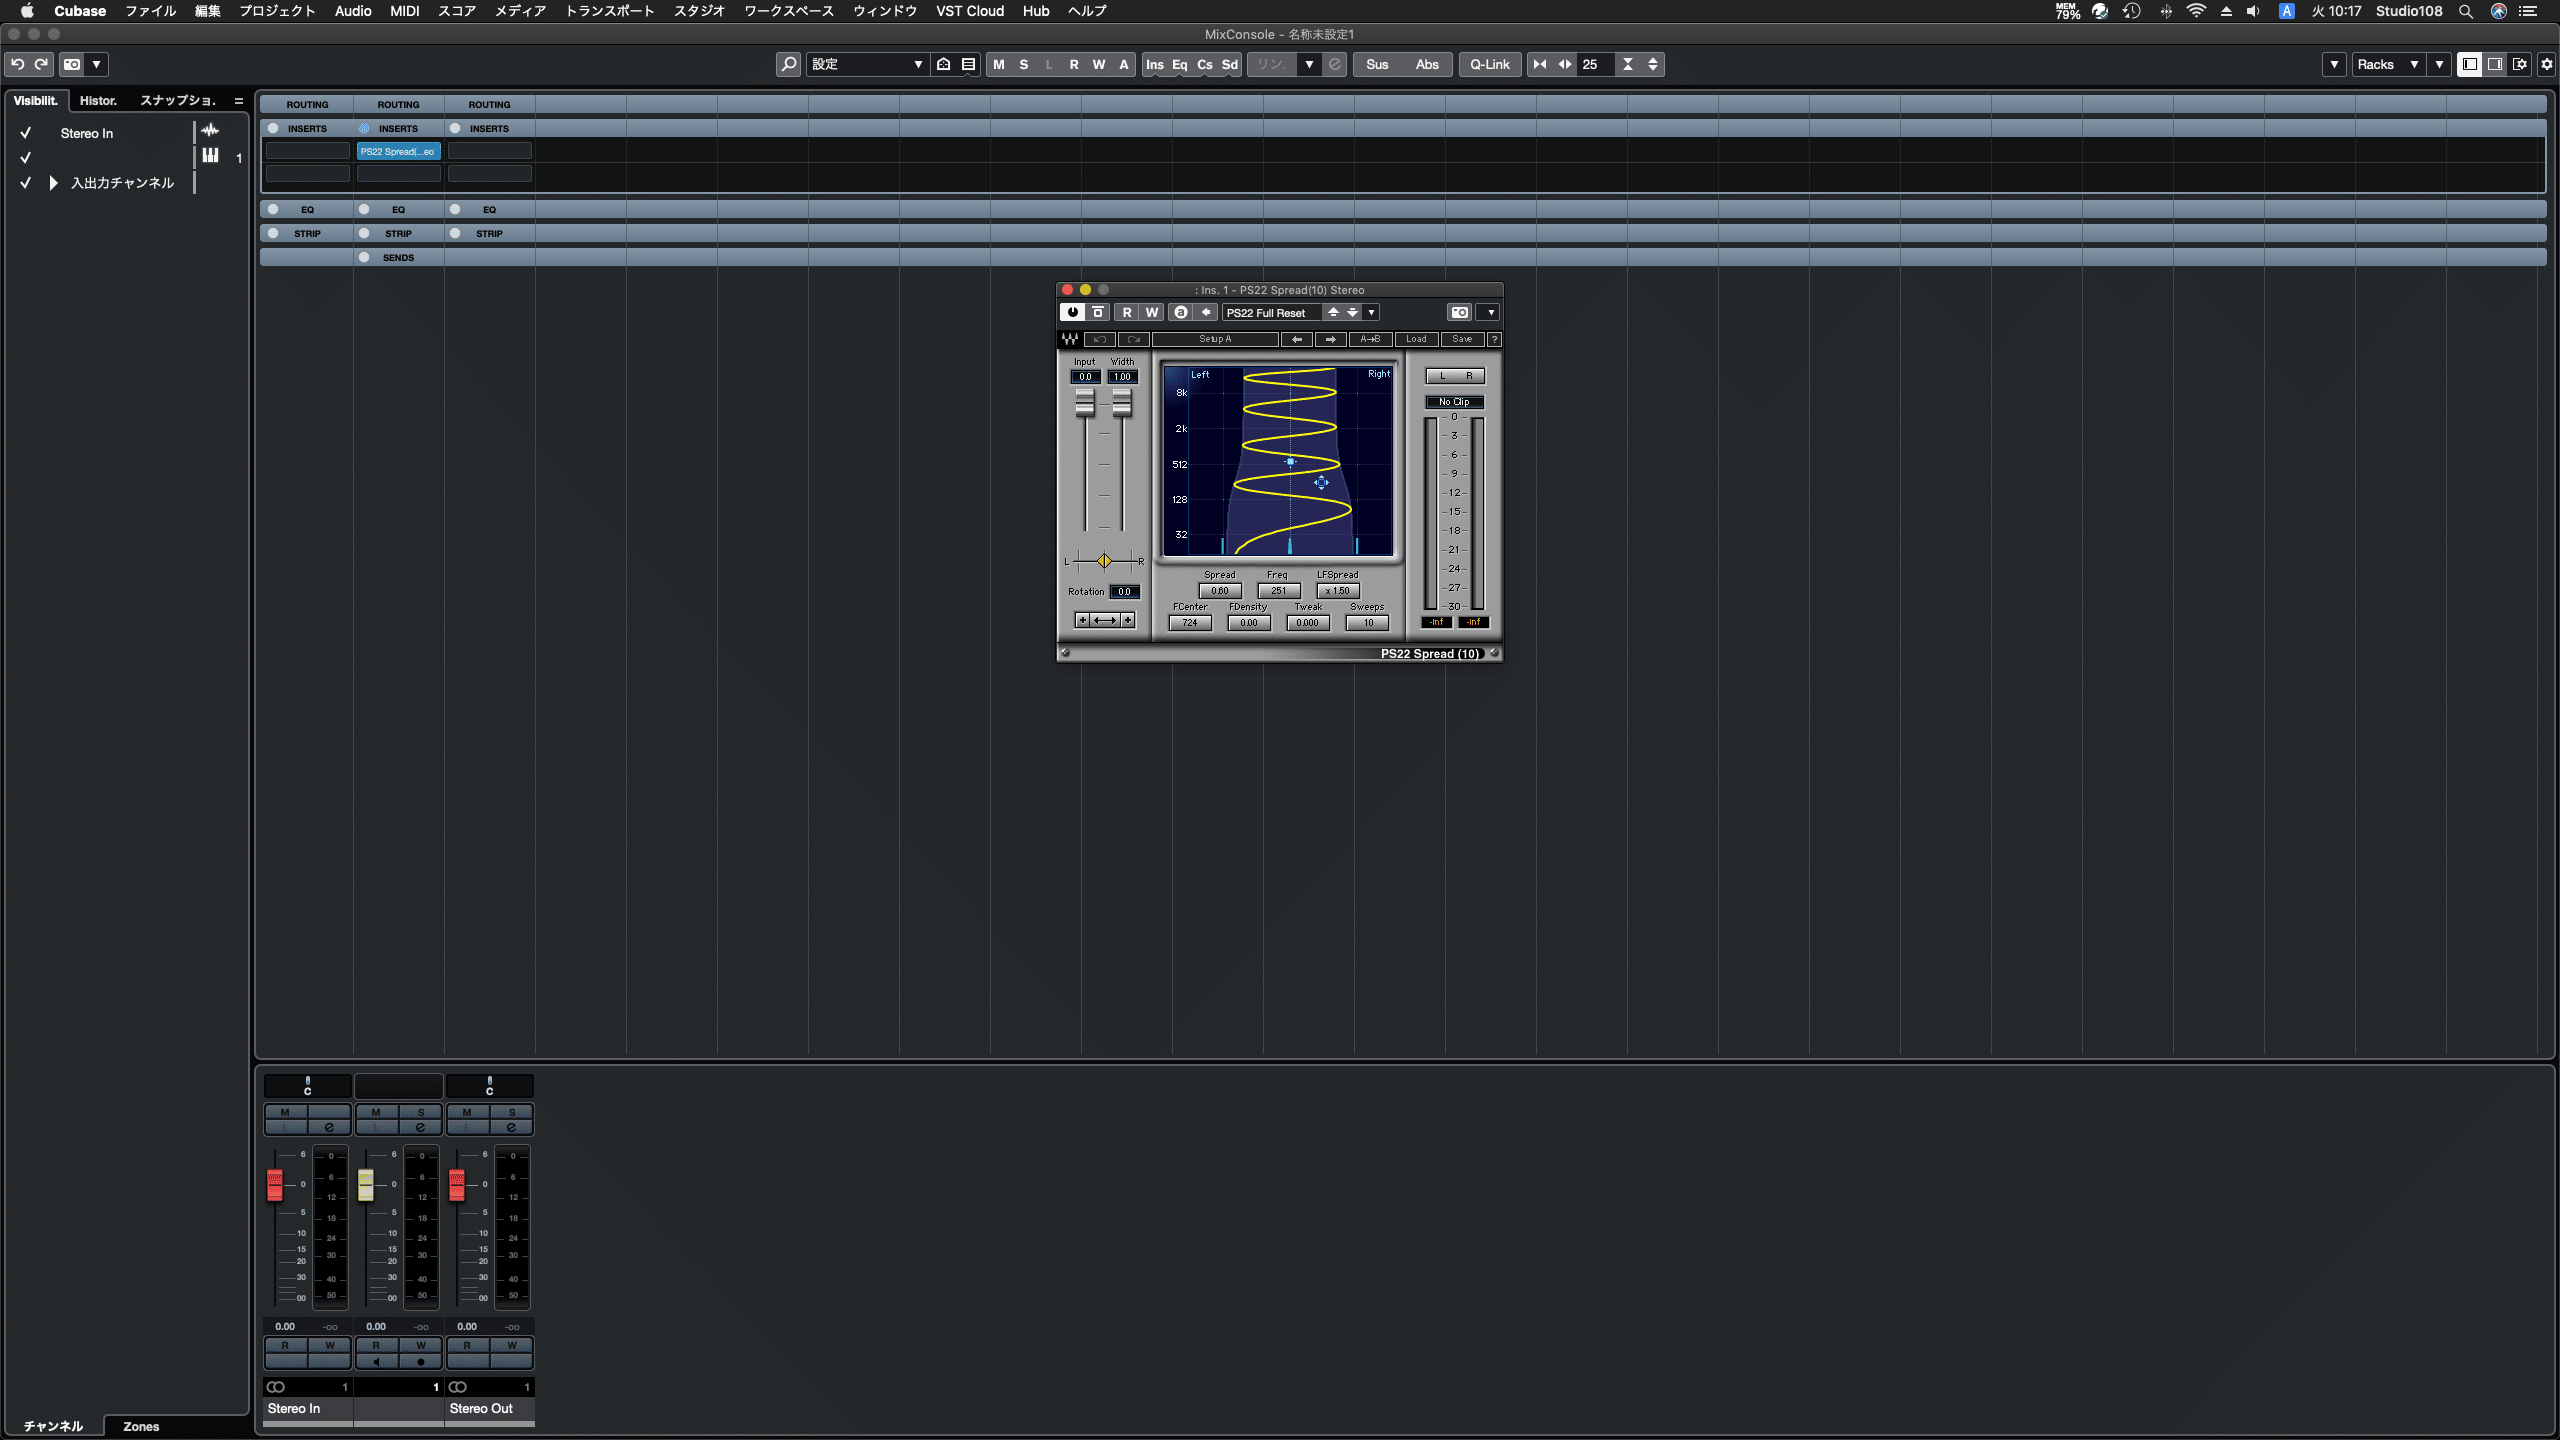Image resolution: width=2560 pixels, height=1440 pixels.
Task: Open the 設定 presets dropdown
Action: [918, 64]
